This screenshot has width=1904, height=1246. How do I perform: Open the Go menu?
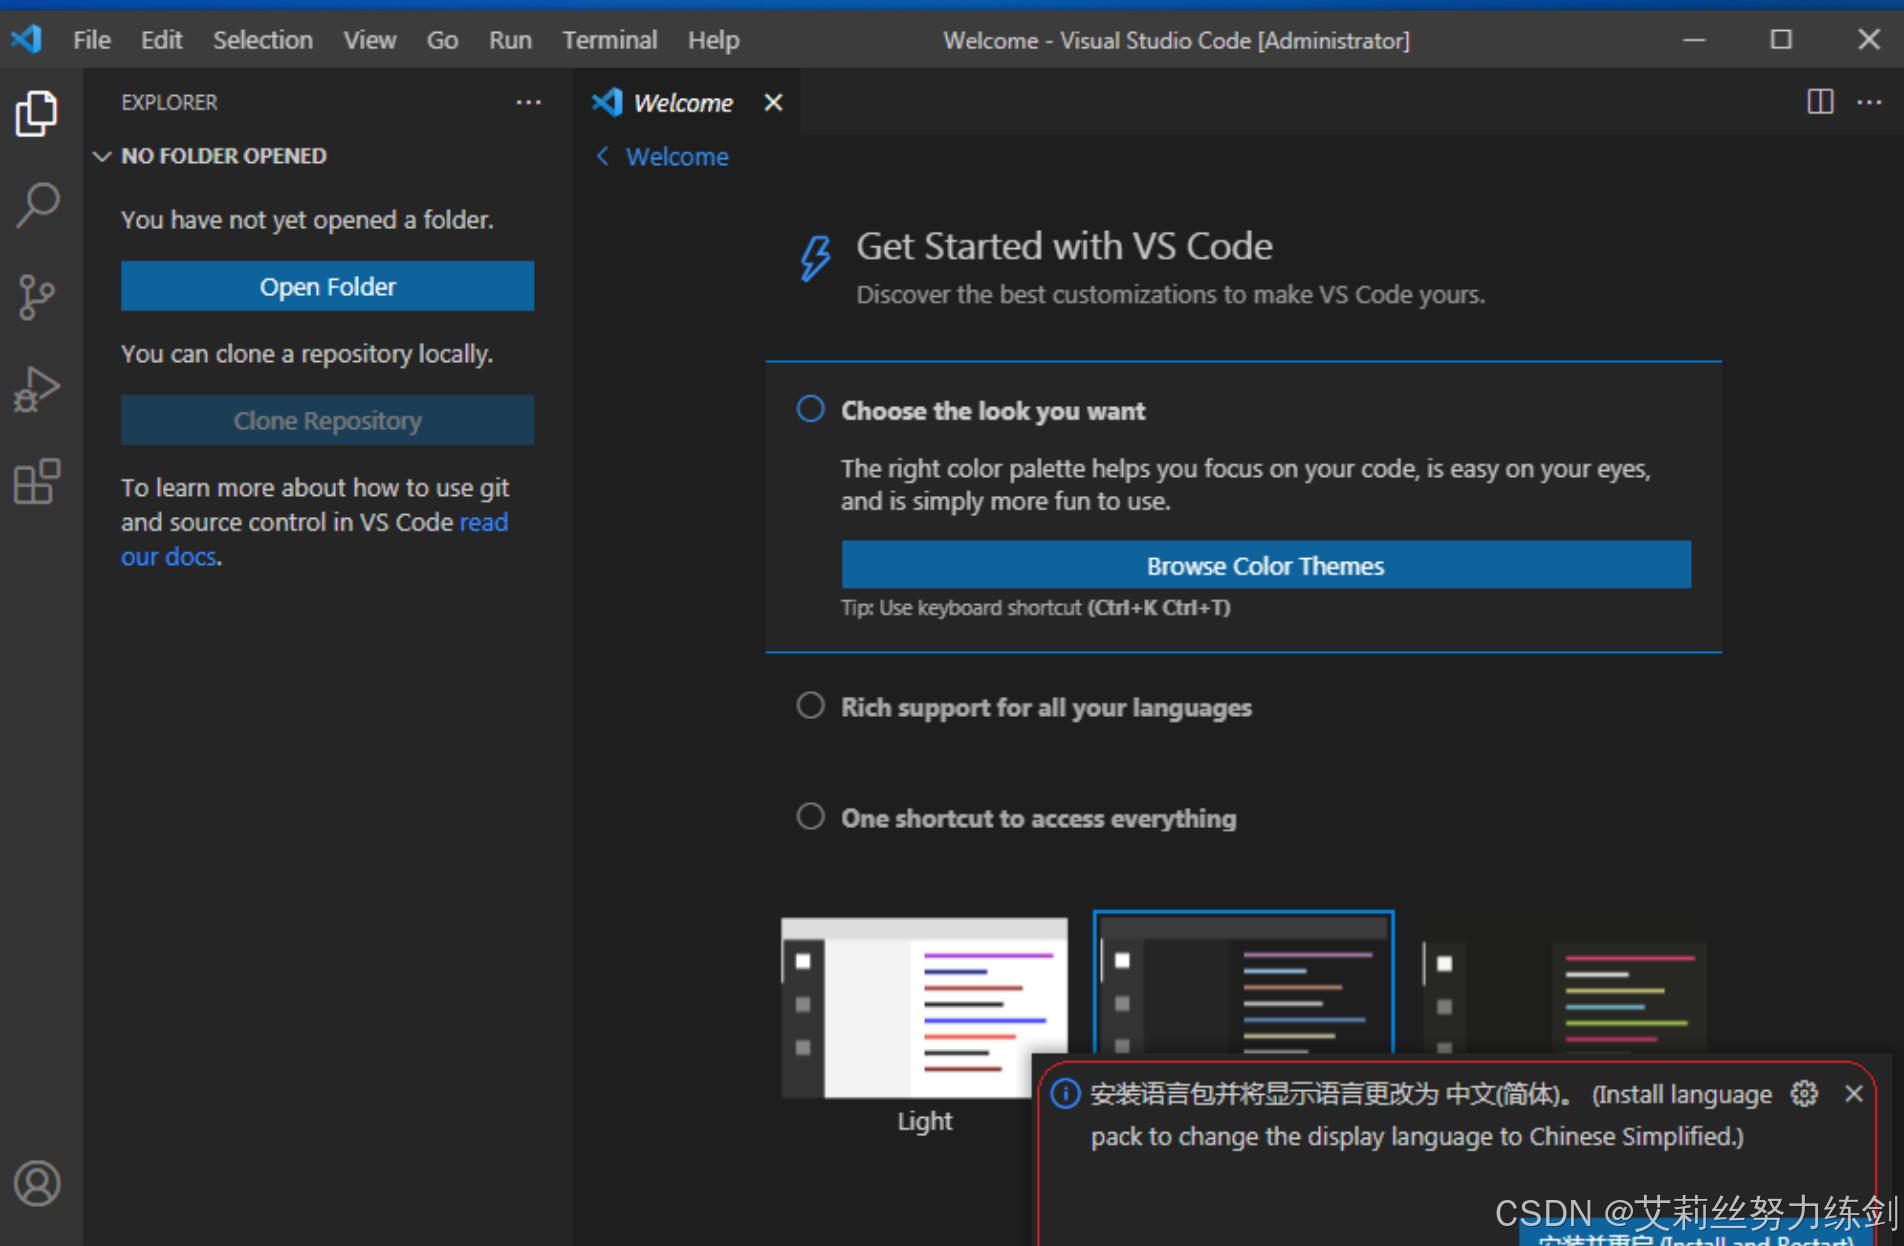coord(442,40)
